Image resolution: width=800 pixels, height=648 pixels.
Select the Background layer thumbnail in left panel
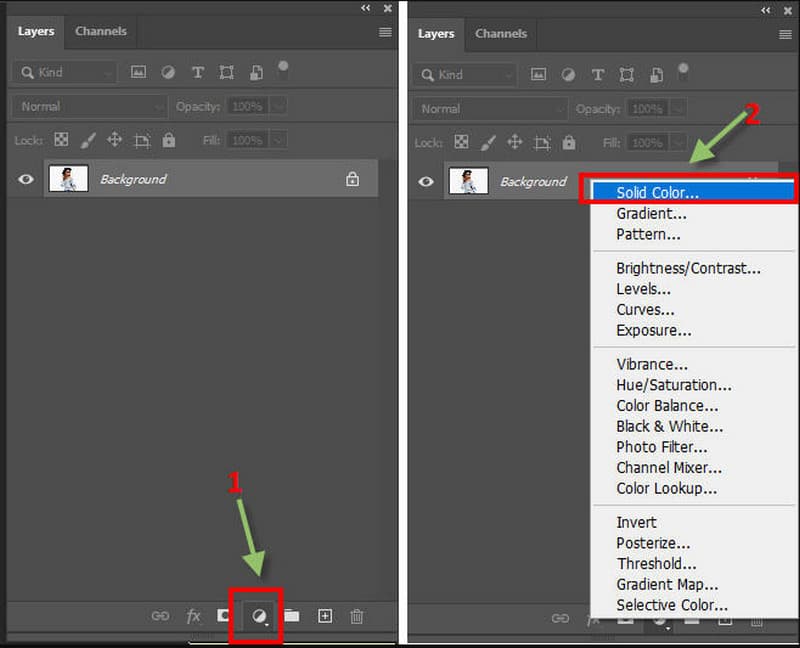click(67, 179)
